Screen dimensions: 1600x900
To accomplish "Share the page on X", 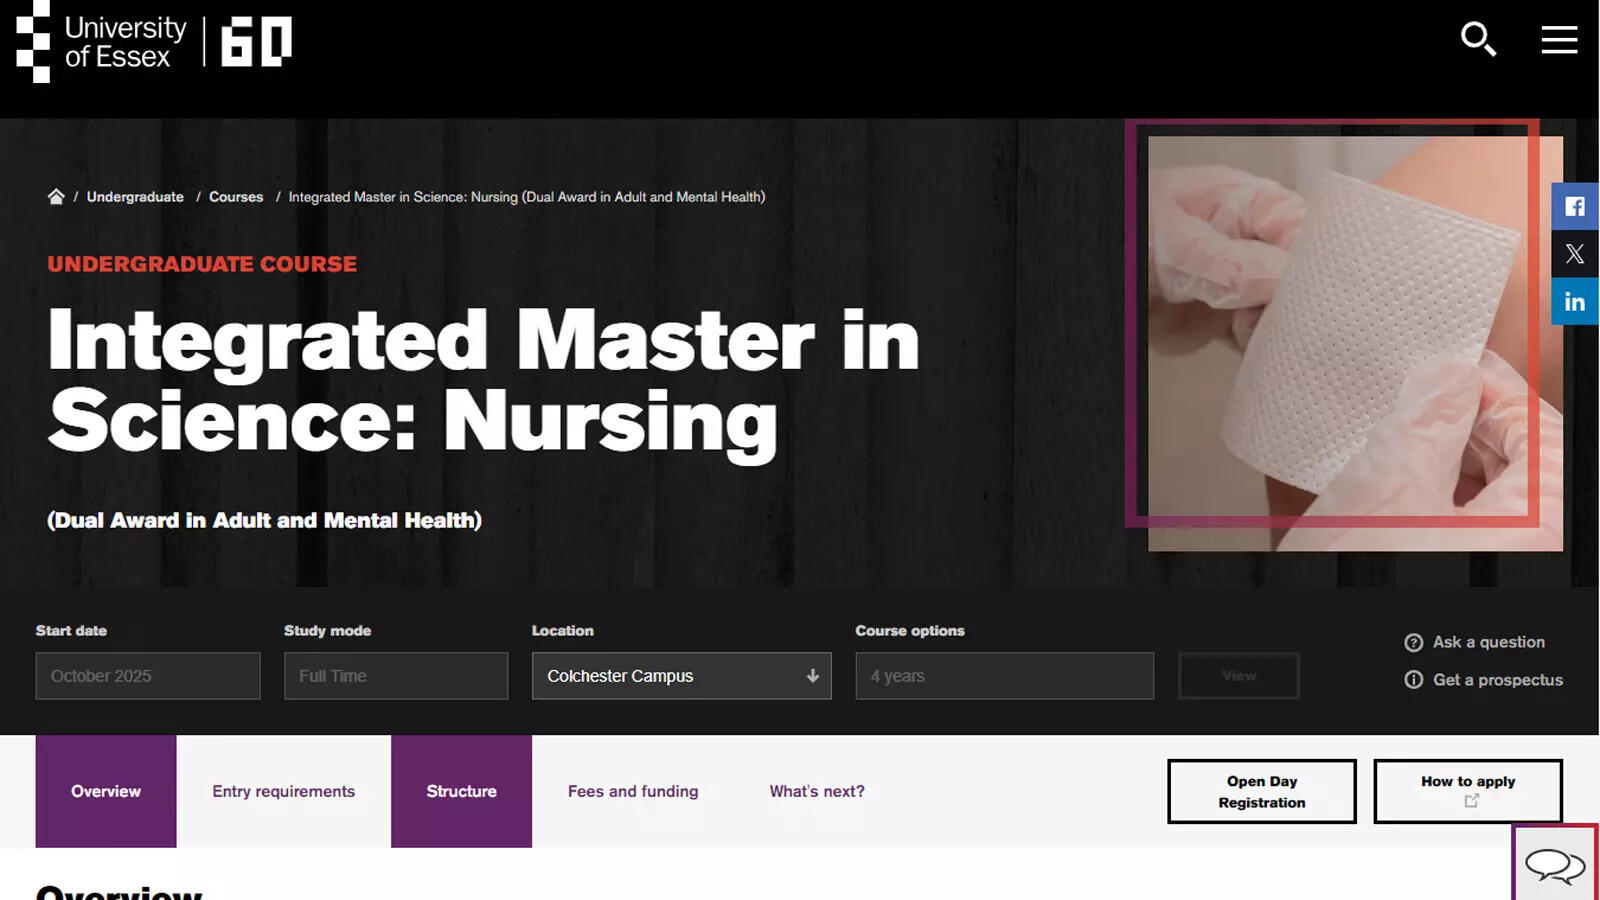I will (1574, 254).
